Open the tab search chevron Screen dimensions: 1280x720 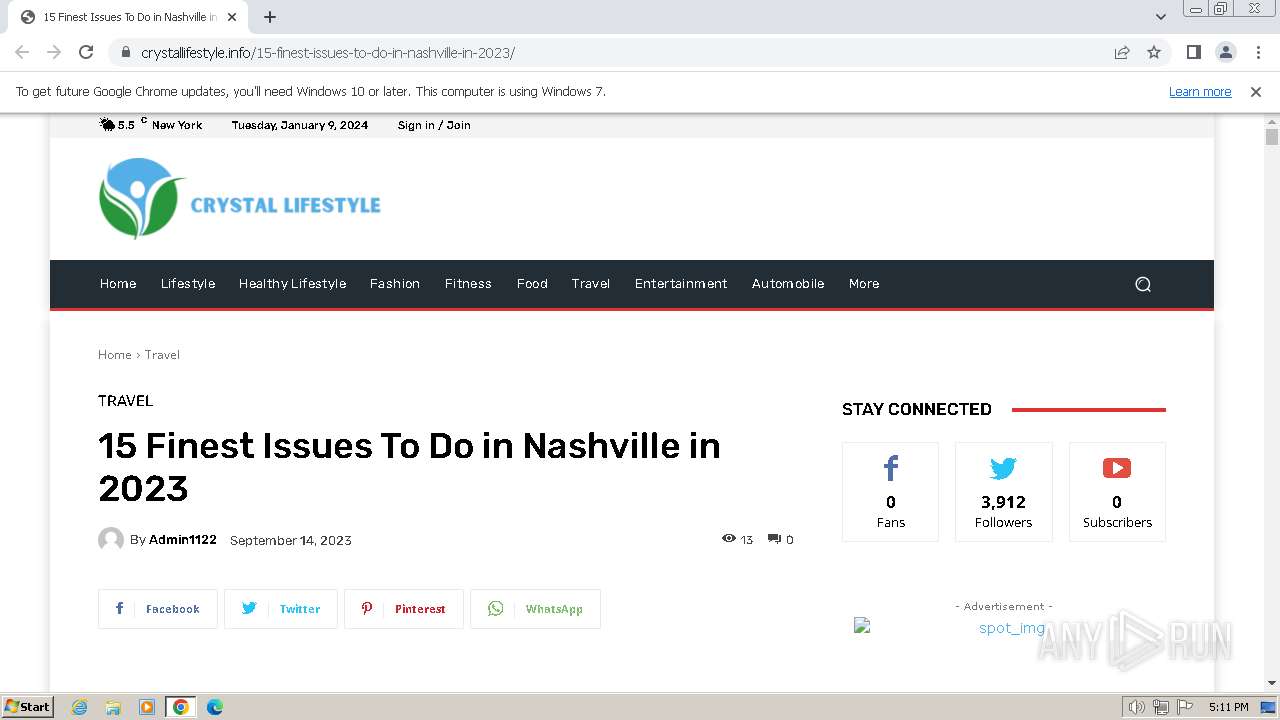click(1161, 17)
